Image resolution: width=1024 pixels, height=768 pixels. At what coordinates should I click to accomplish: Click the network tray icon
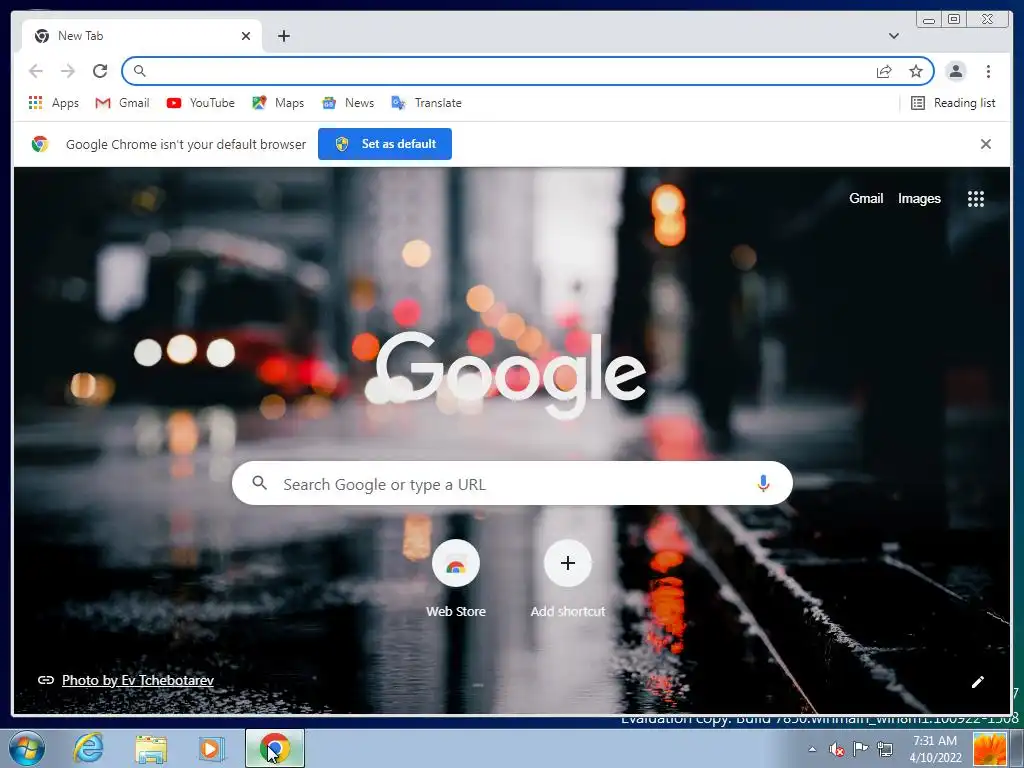tap(885, 748)
